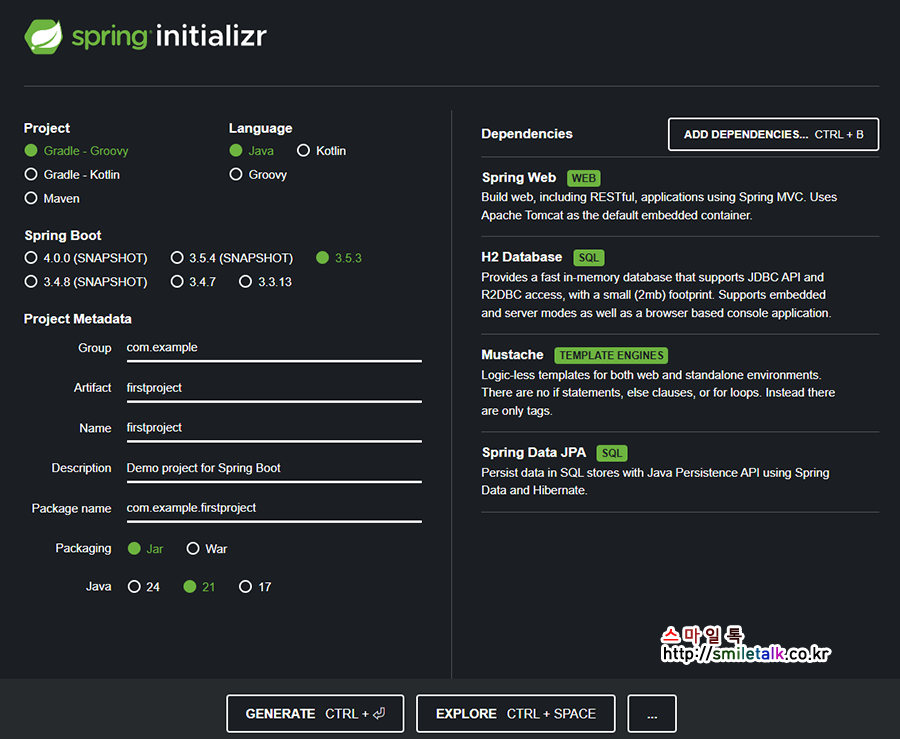
Task: Click the Package name label
Action: pyautogui.click(x=71, y=508)
